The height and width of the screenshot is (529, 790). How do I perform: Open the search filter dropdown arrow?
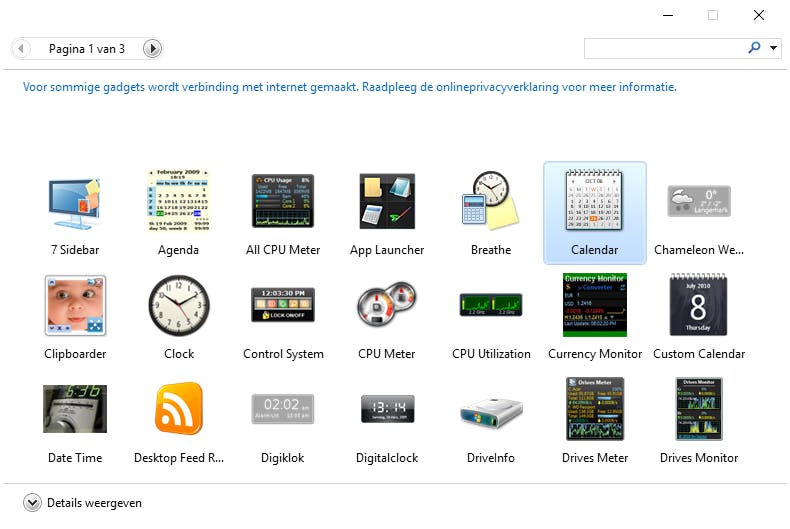click(773, 48)
